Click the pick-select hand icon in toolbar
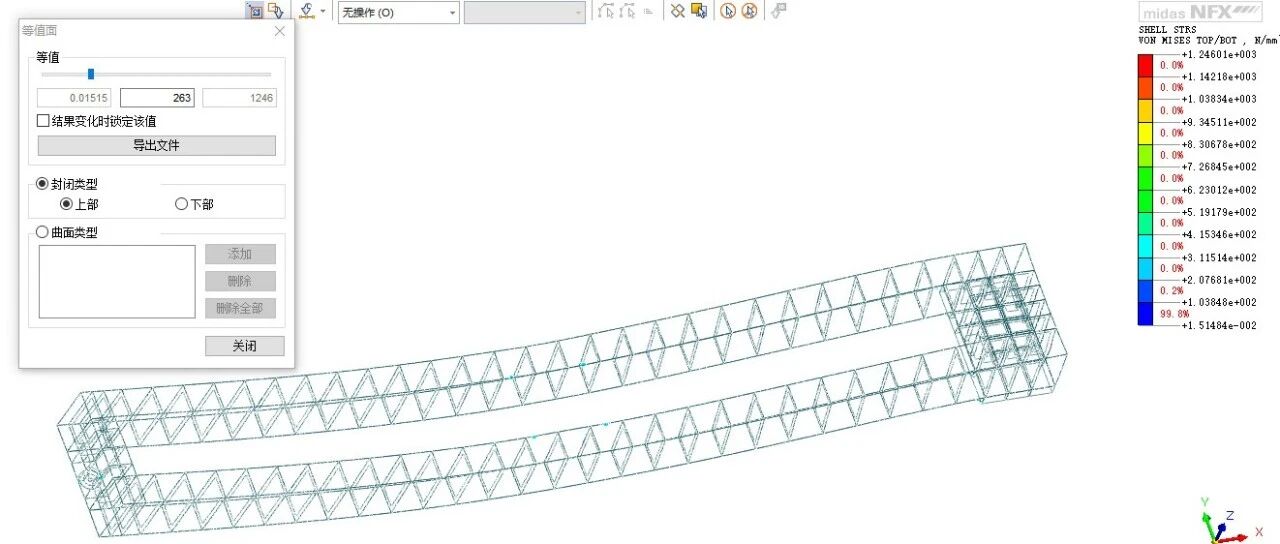Image resolution: width=1280 pixels, height=544 pixels. click(275, 11)
